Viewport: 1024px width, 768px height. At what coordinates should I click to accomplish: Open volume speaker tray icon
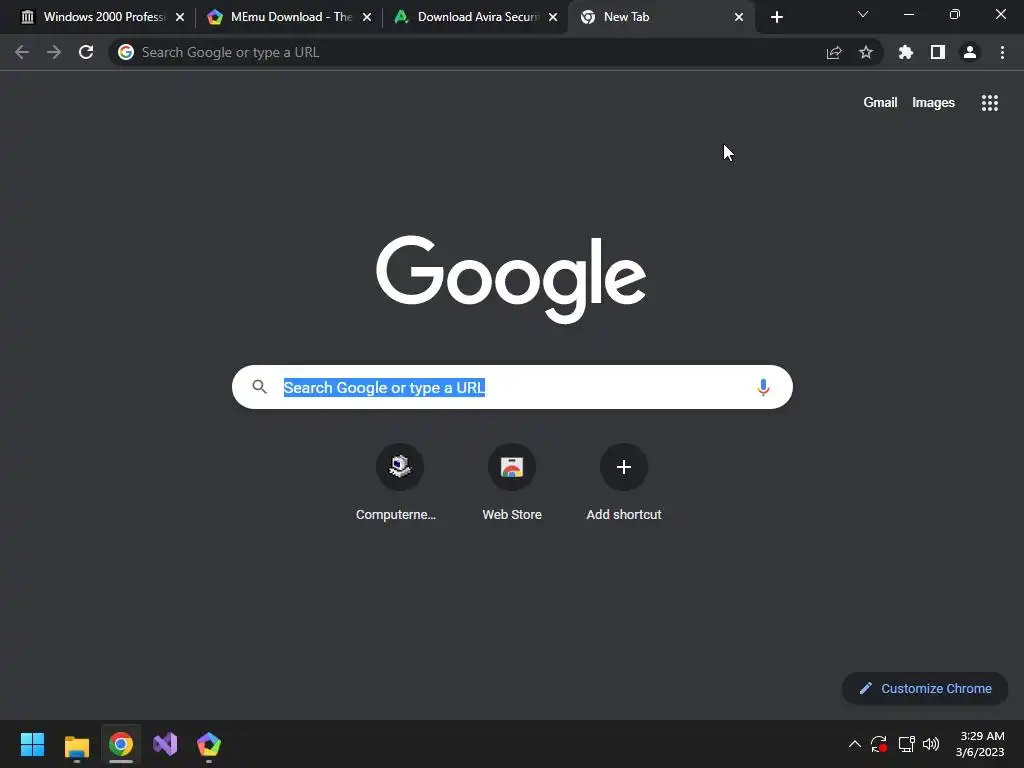click(931, 744)
